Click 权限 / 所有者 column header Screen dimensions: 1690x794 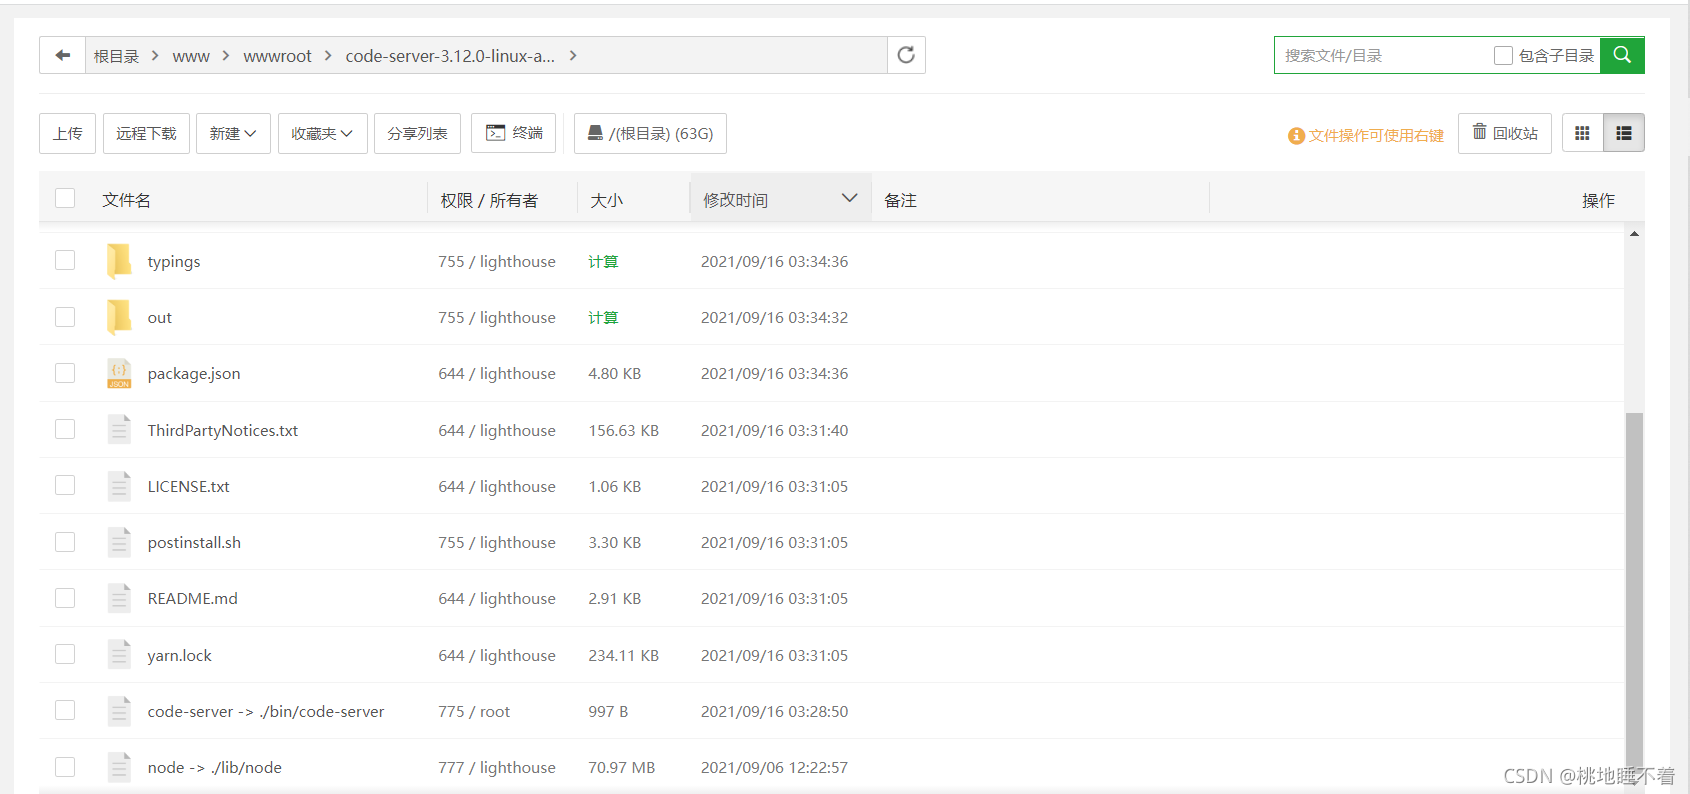tap(489, 200)
